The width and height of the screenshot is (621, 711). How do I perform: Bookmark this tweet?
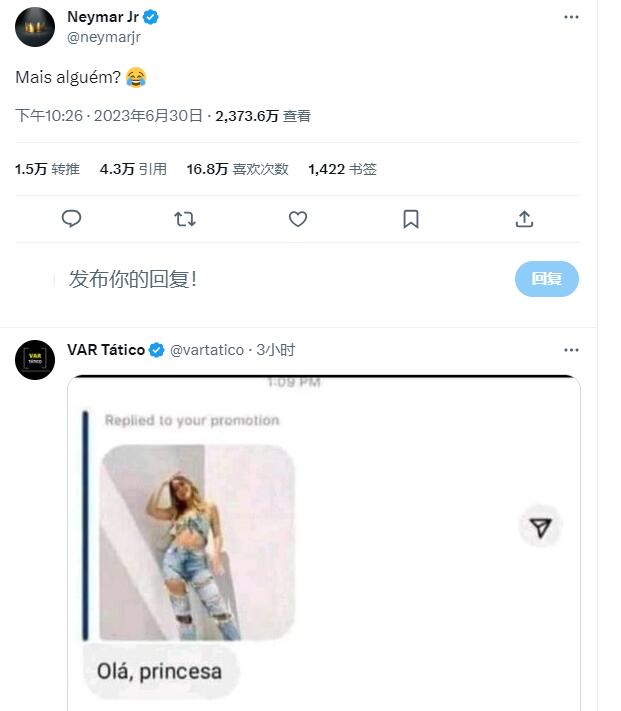(x=411, y=219)
